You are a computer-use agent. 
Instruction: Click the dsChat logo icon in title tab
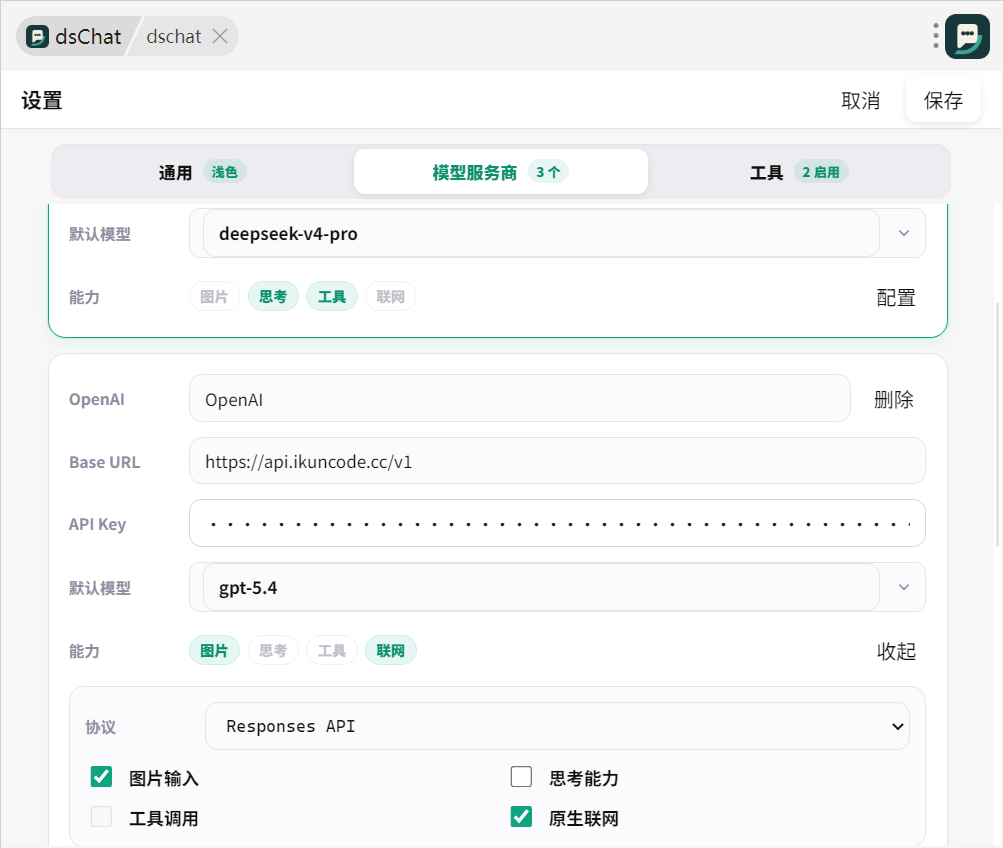point(37,36)
